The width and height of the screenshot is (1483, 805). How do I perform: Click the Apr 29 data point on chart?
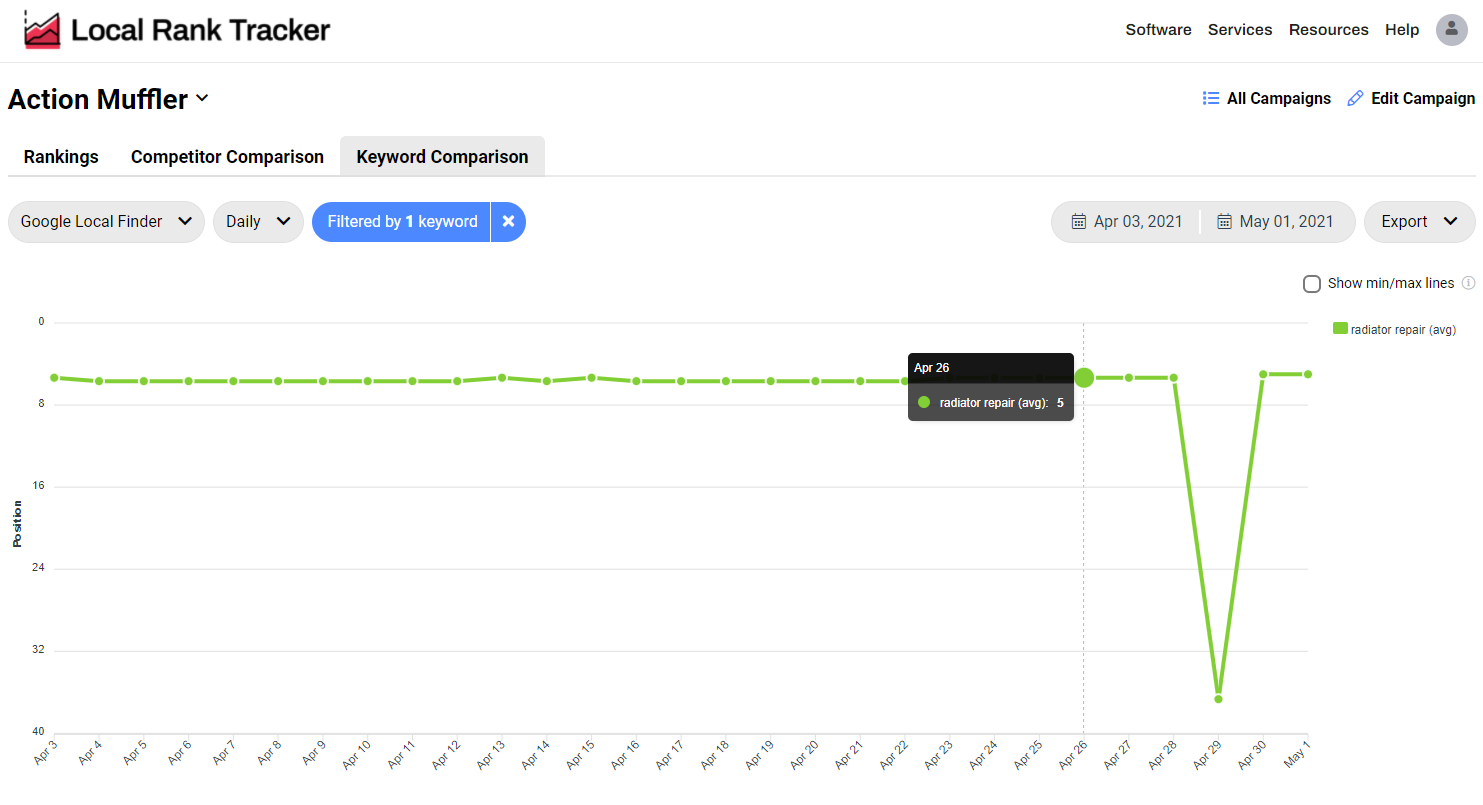tap(1218, 699)
